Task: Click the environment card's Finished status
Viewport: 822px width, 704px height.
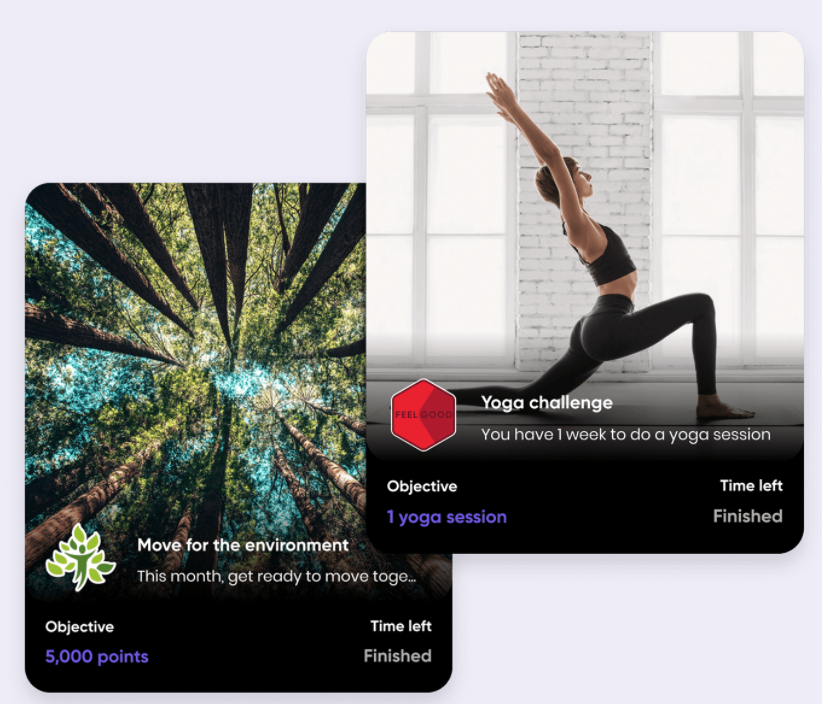Action: pyautogui.click(x=397, y=656)
